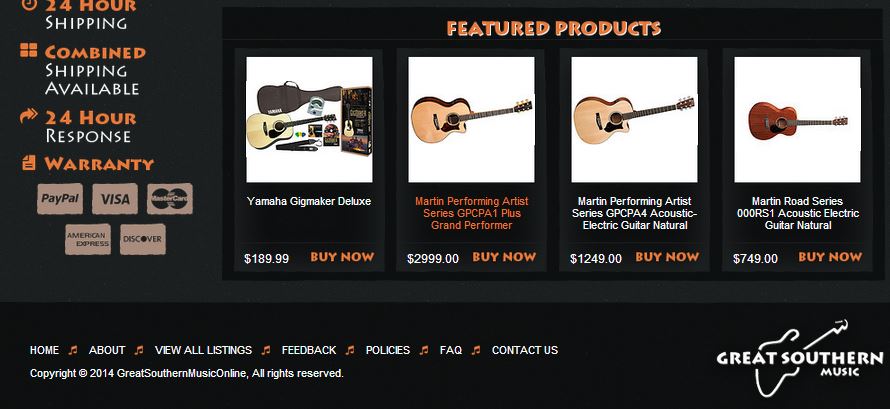This screenshot has height=409, width=890.
Task: Click the Discover card icon
Action: [143, 239]
